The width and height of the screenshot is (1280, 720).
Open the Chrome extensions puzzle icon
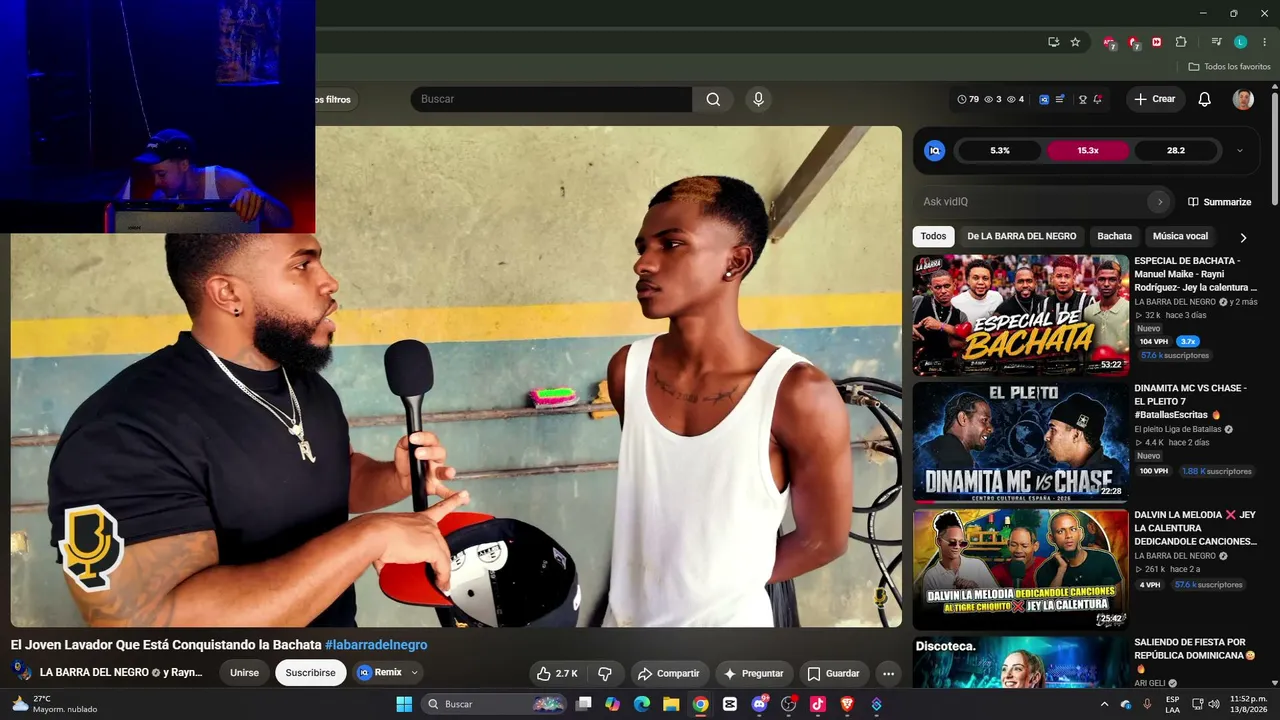click(1181, 42)
